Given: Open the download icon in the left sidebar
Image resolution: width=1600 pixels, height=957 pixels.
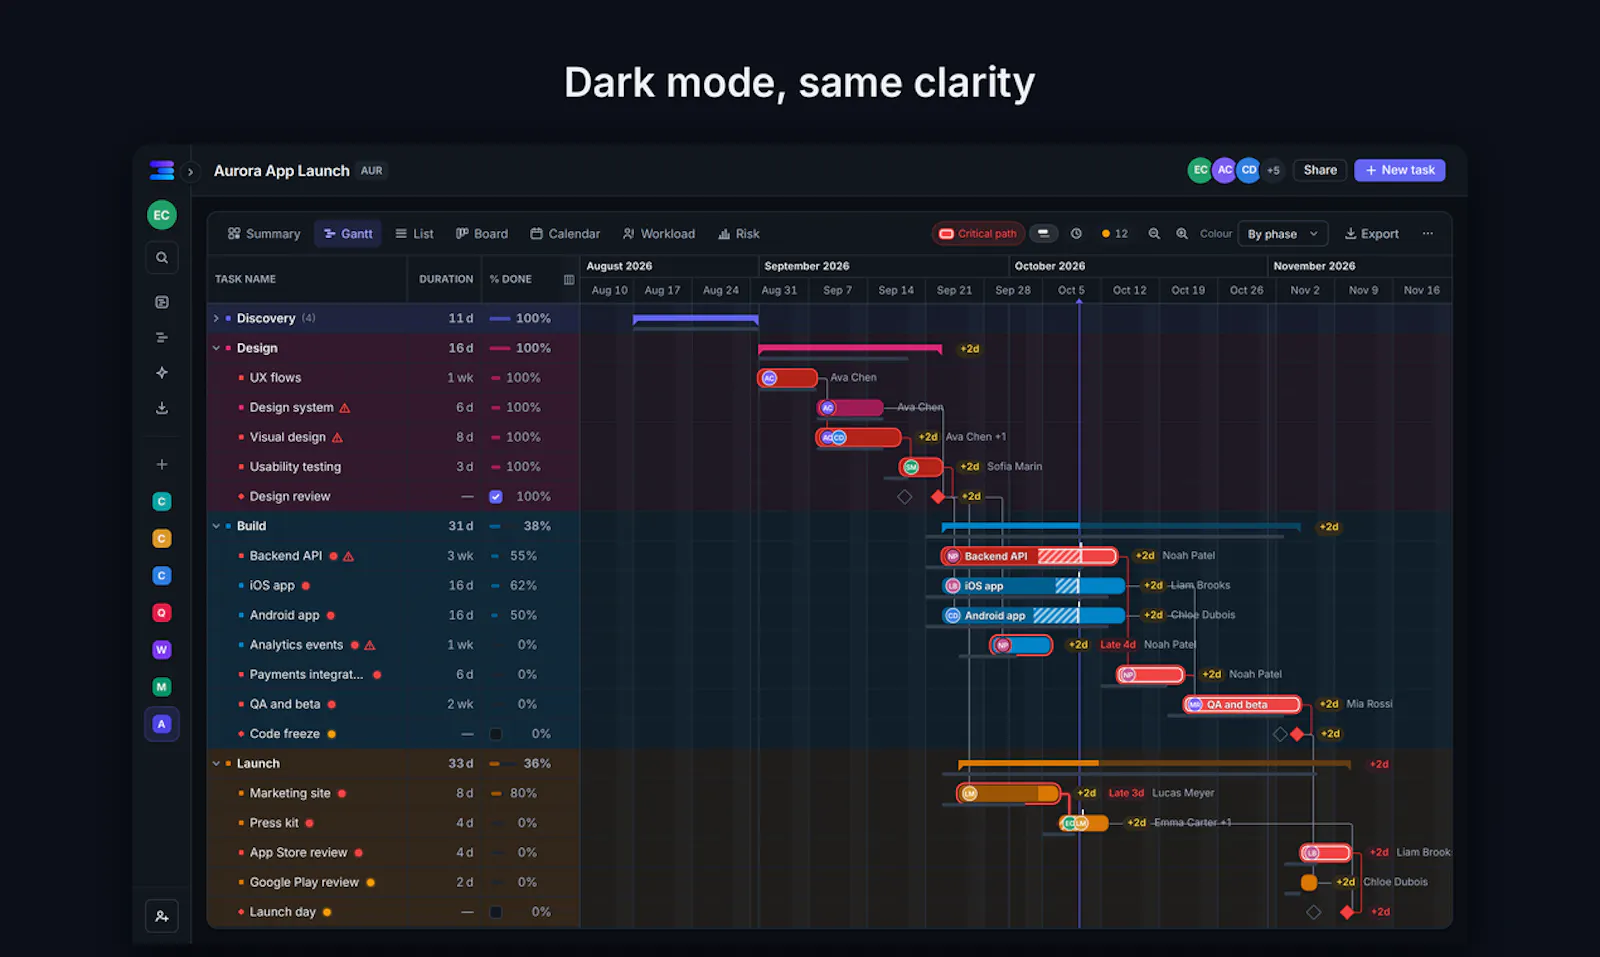Looking at the screenshot, I should click(x=162, y=408).
